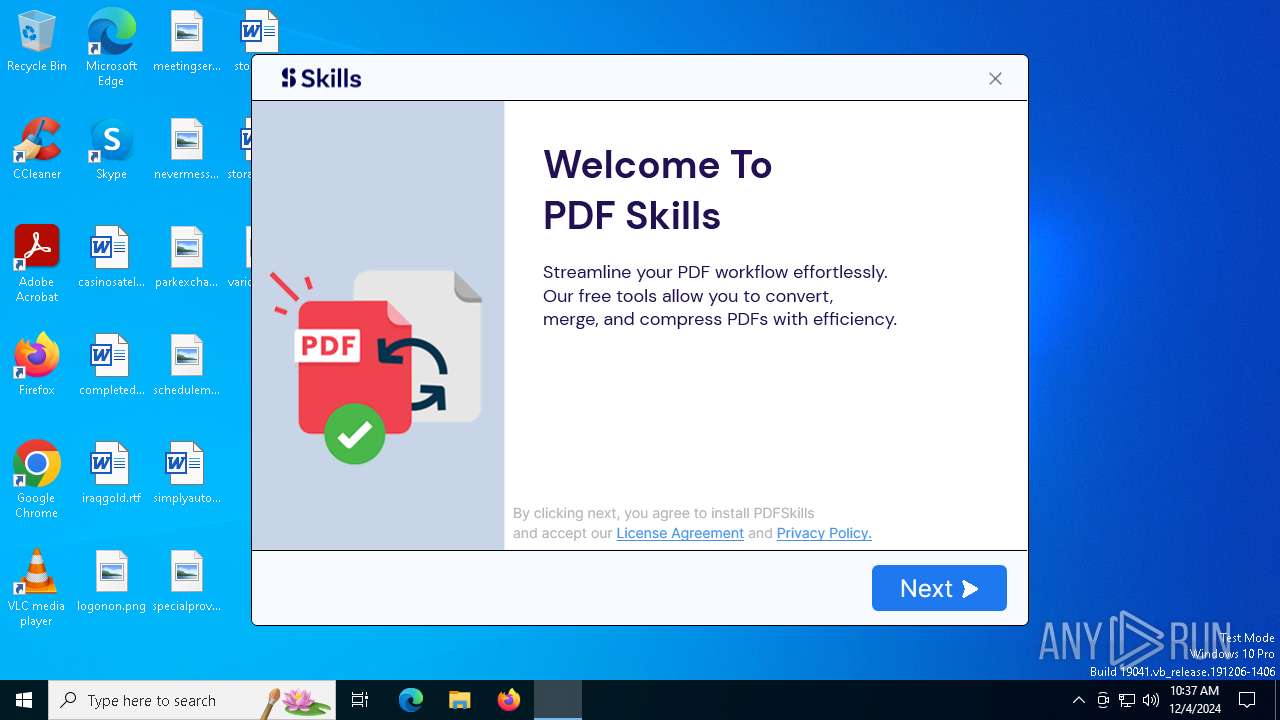Open the Privacy Policy link
This screenshot has height=720, width=1280.
click(x=824, y=533)
